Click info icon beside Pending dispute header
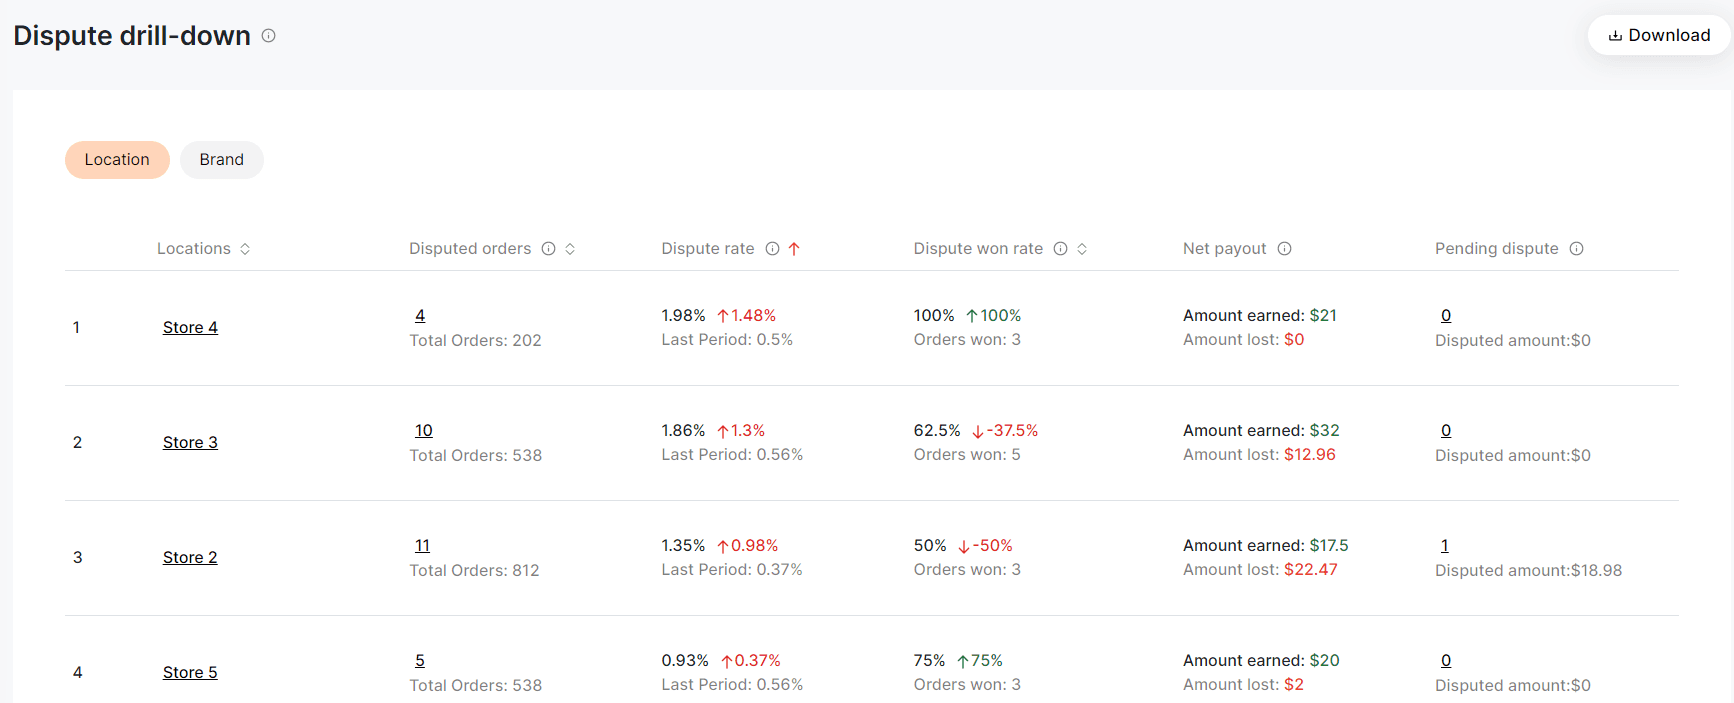Viewport: 1734px width, 703px height. [1576, 249]
